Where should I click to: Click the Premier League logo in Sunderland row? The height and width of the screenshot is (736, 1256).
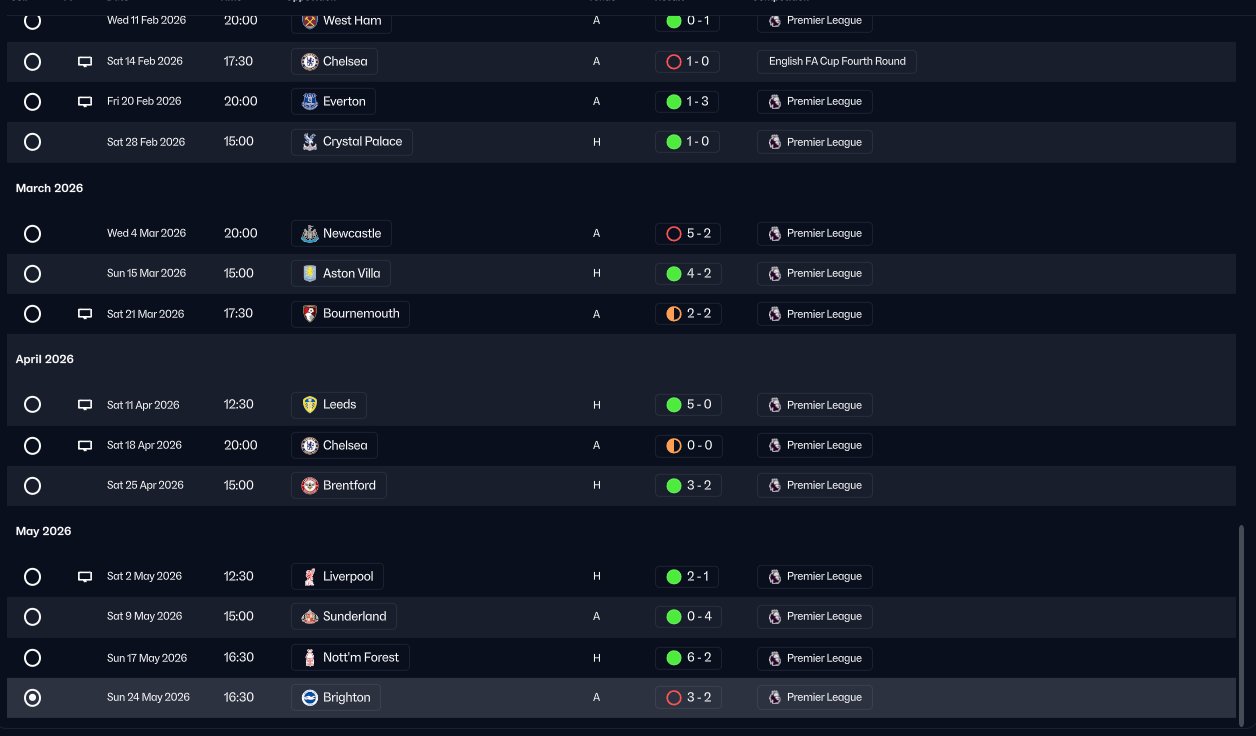(x=775, y=616)
